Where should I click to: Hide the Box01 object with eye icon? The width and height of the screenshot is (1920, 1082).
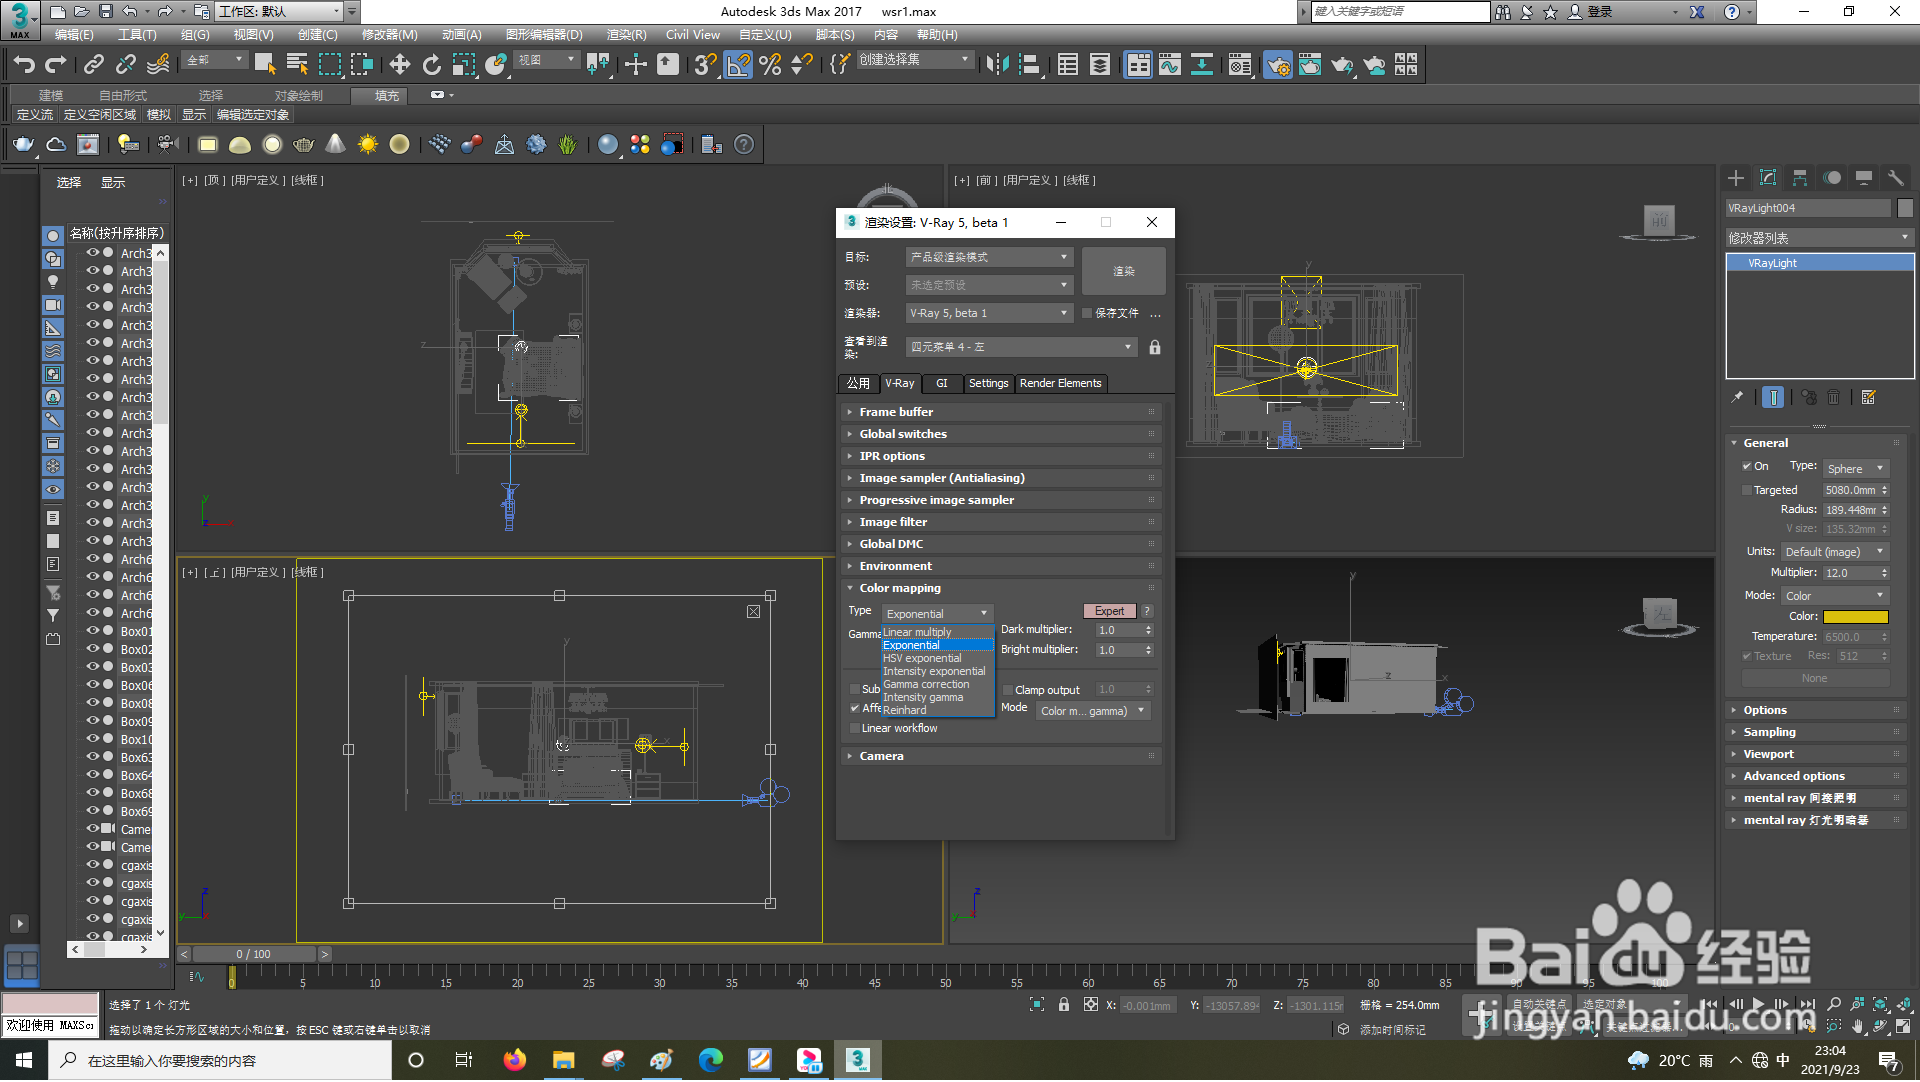(x=93, y=631)
